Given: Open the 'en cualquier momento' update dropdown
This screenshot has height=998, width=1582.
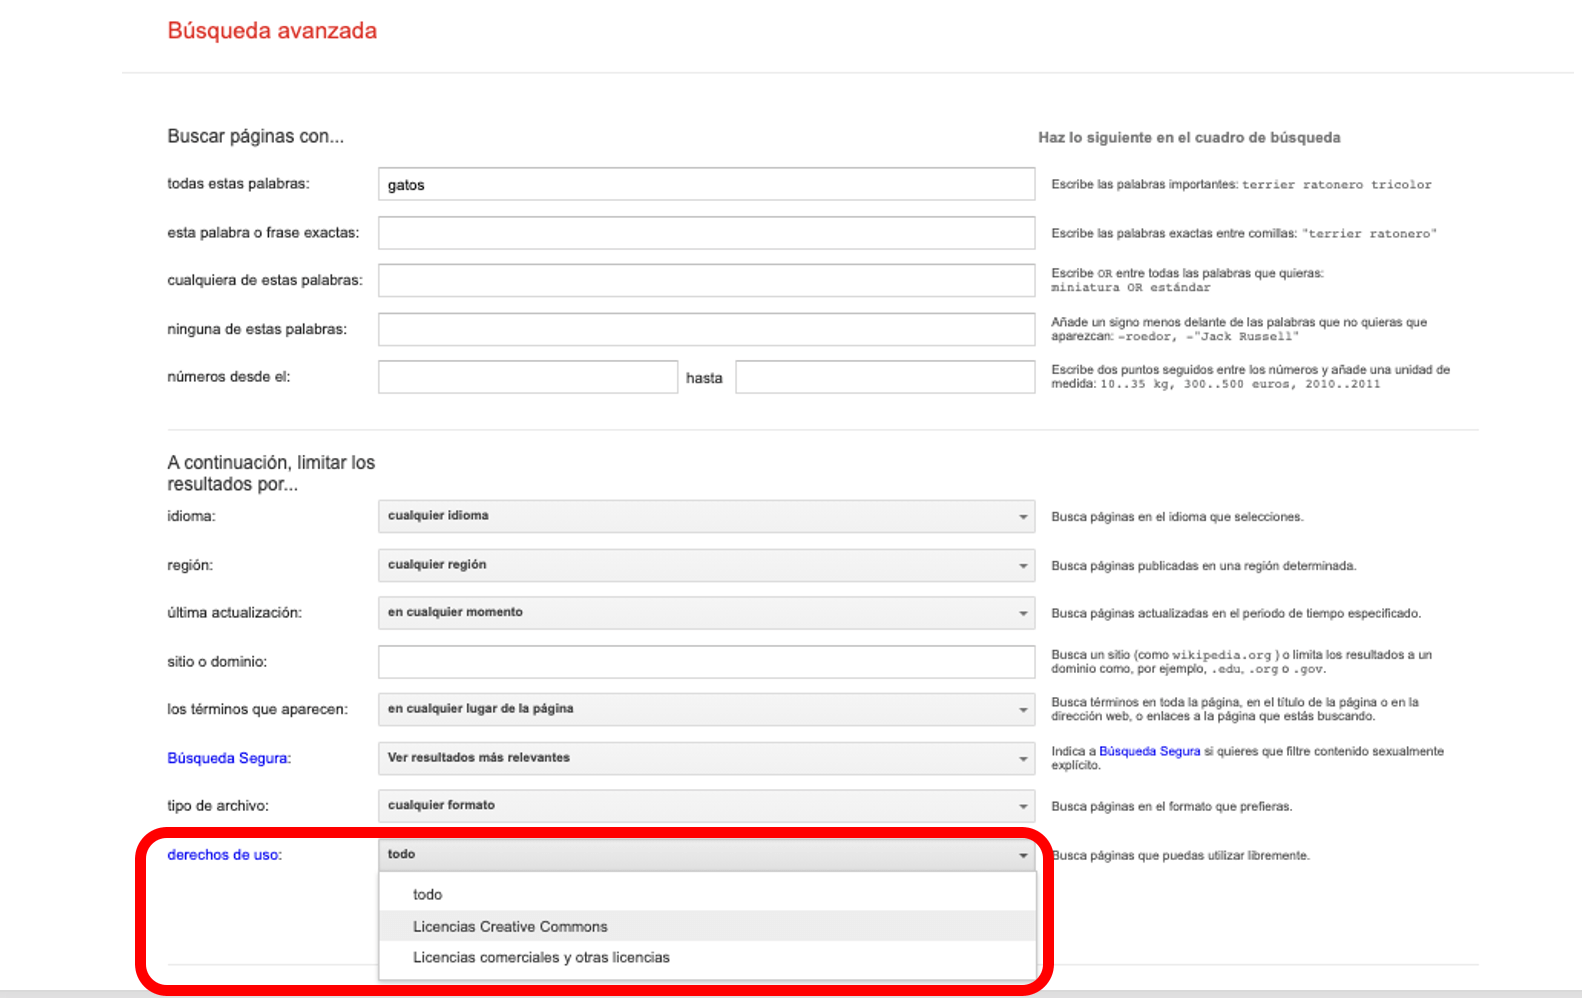Looking at the screenshot, I should click(705, 612).
